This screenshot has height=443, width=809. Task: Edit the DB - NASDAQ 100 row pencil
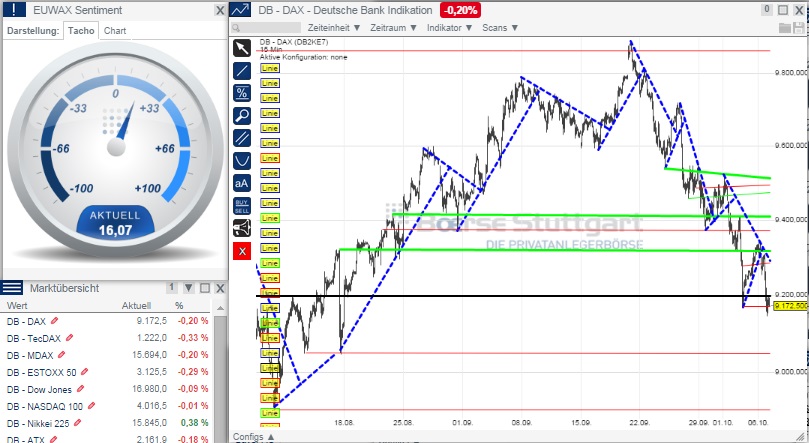(91, 406)
